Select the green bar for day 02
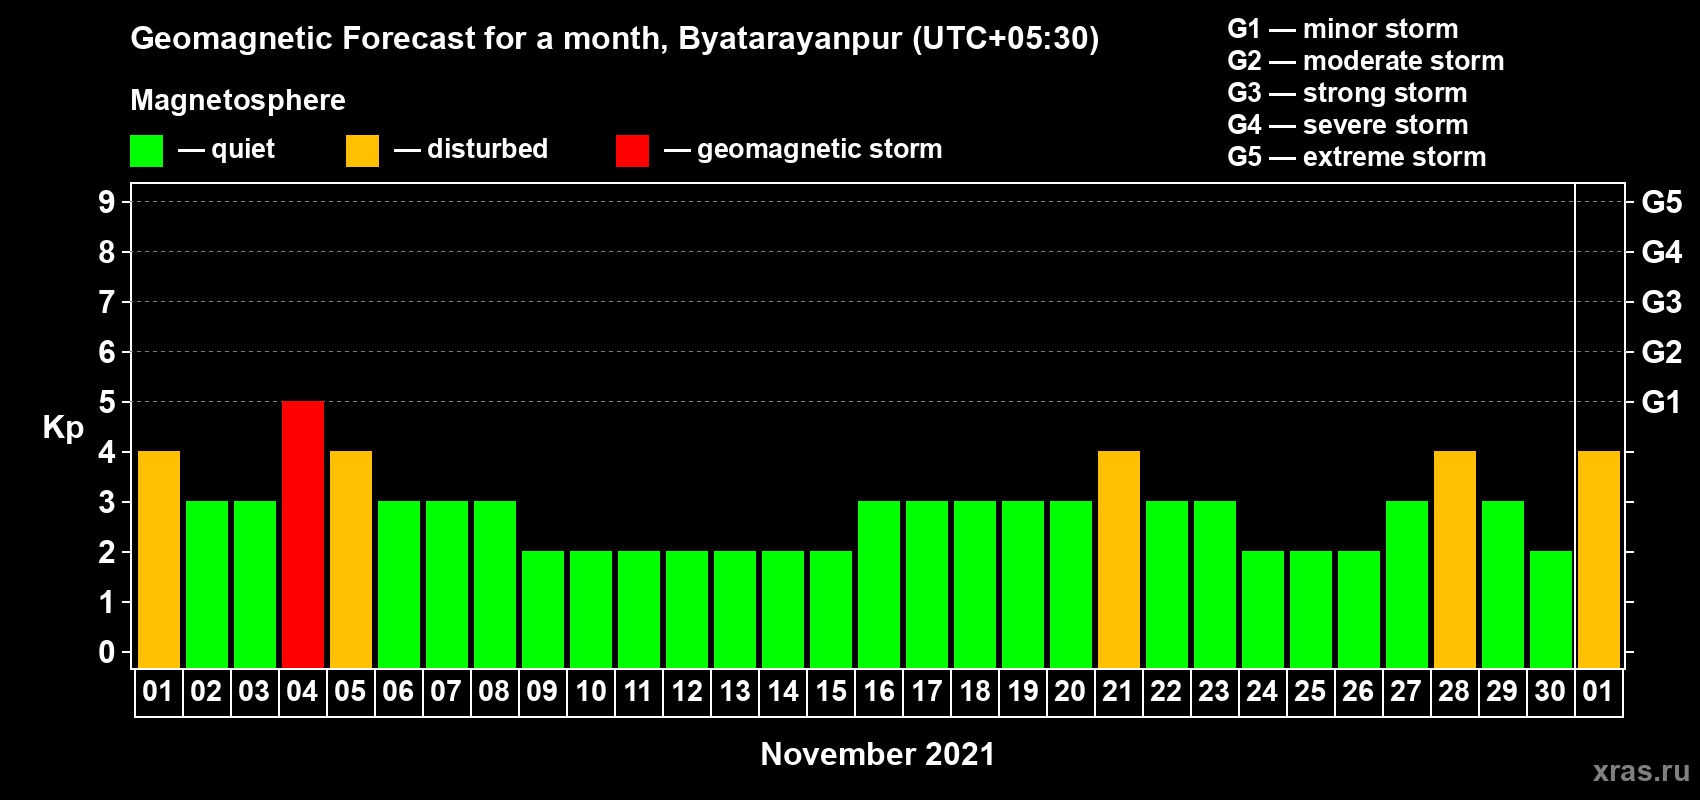The image size is (1700, 800). click(207, 585)
